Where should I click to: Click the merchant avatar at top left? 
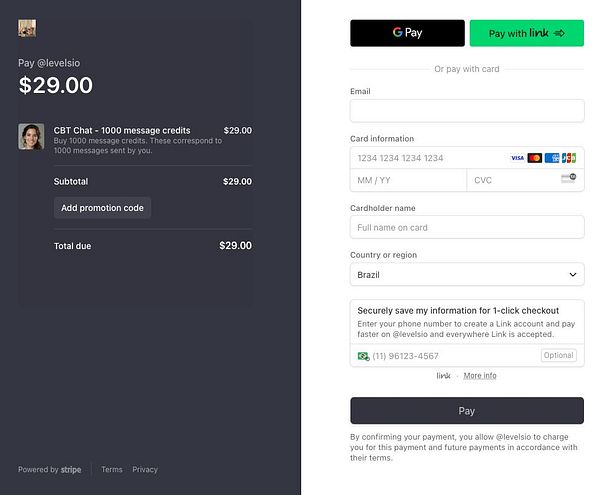27,28
